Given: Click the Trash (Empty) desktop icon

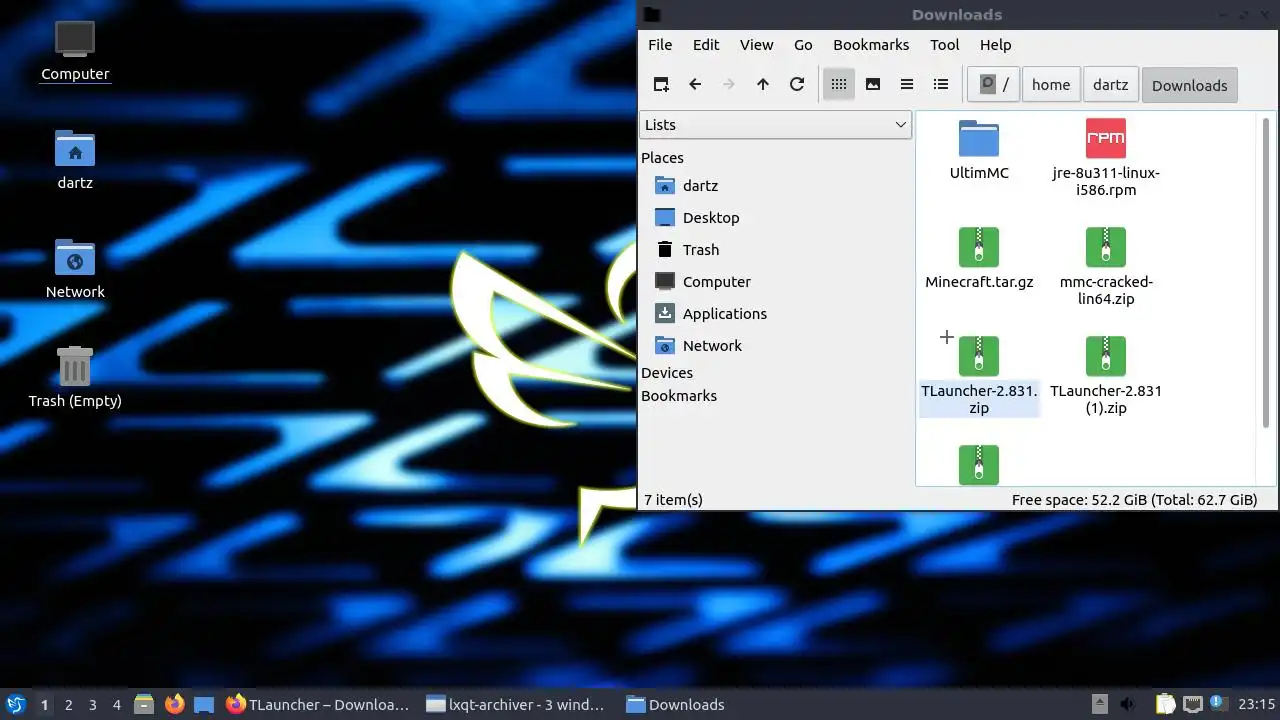Looking at the screenshot, I should pos(75,377).
